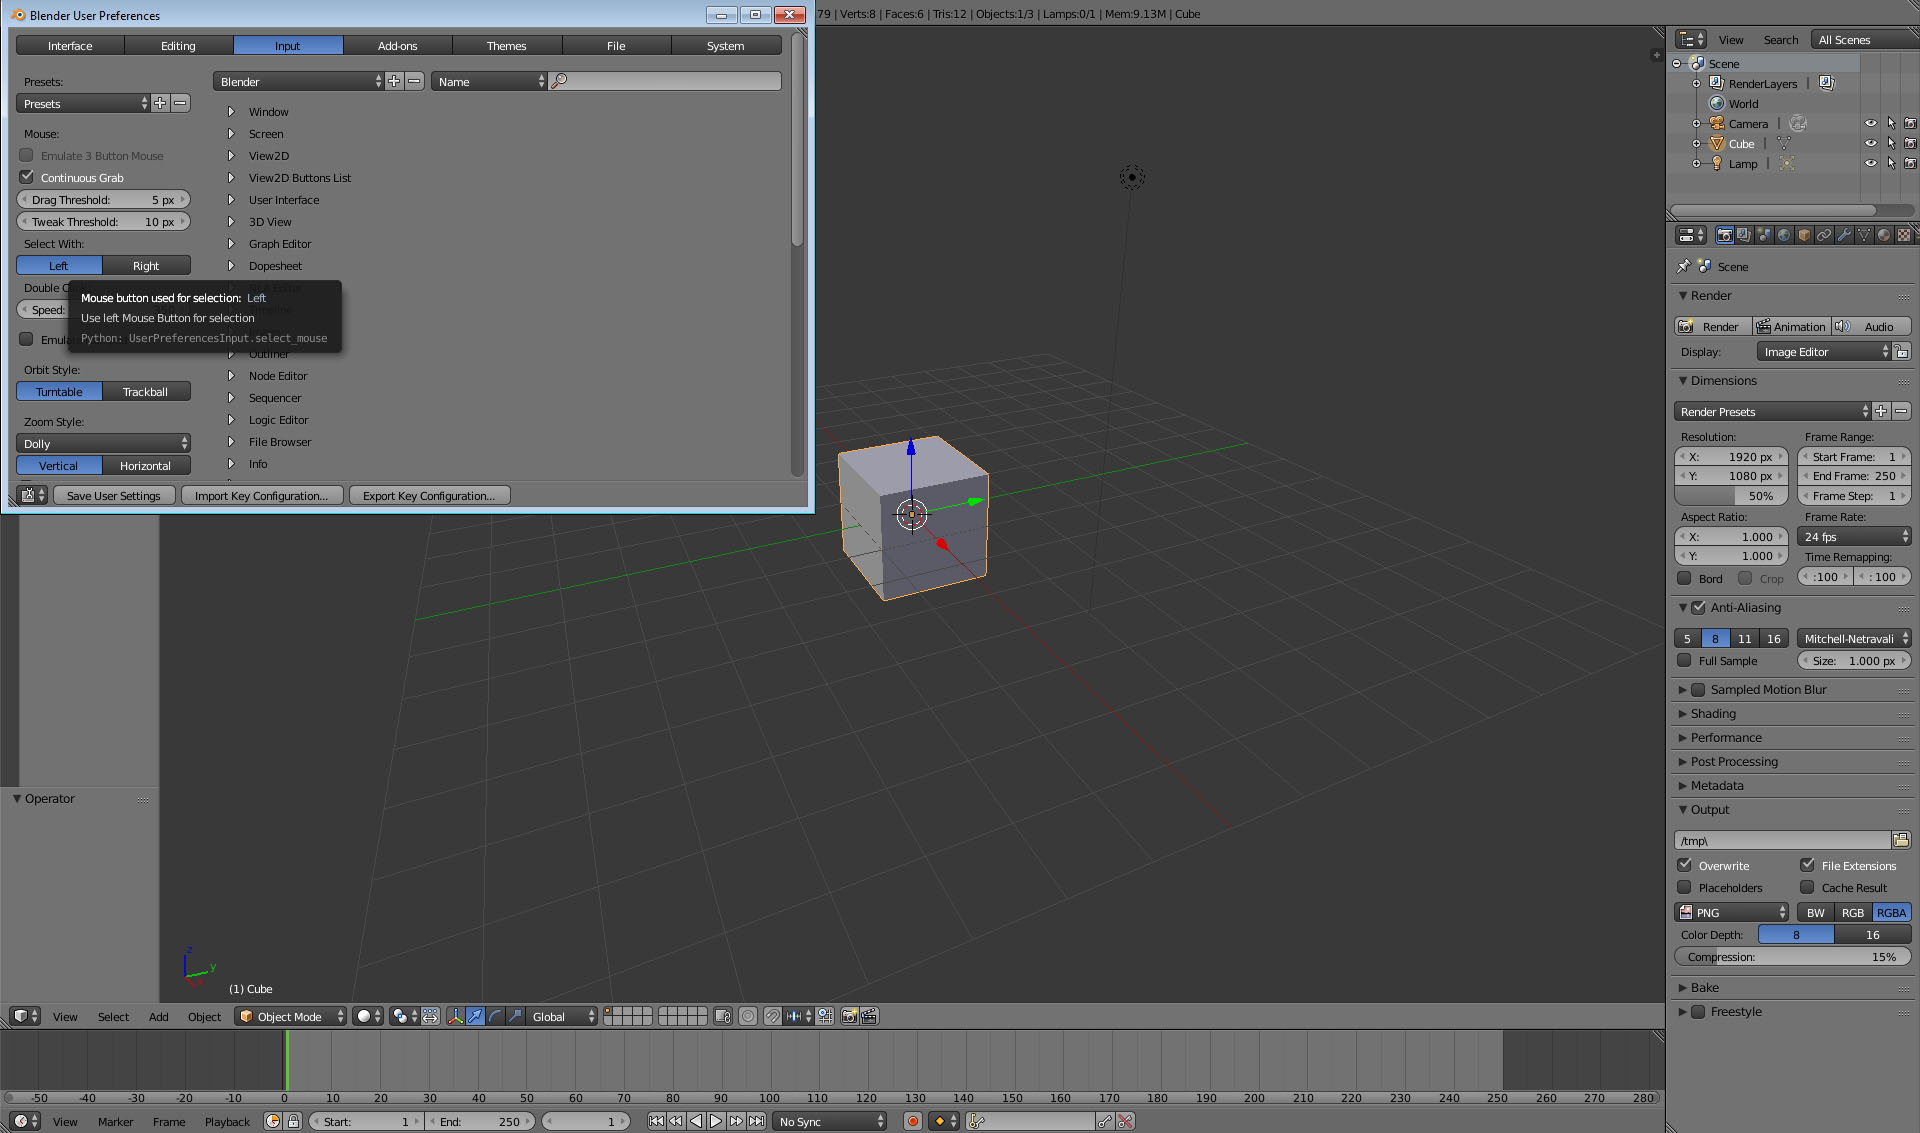The height and width of the screenshot is (1133, 1920).
Task: Enable the Placeholders checkbox
Action: (x=1684, y=887)
